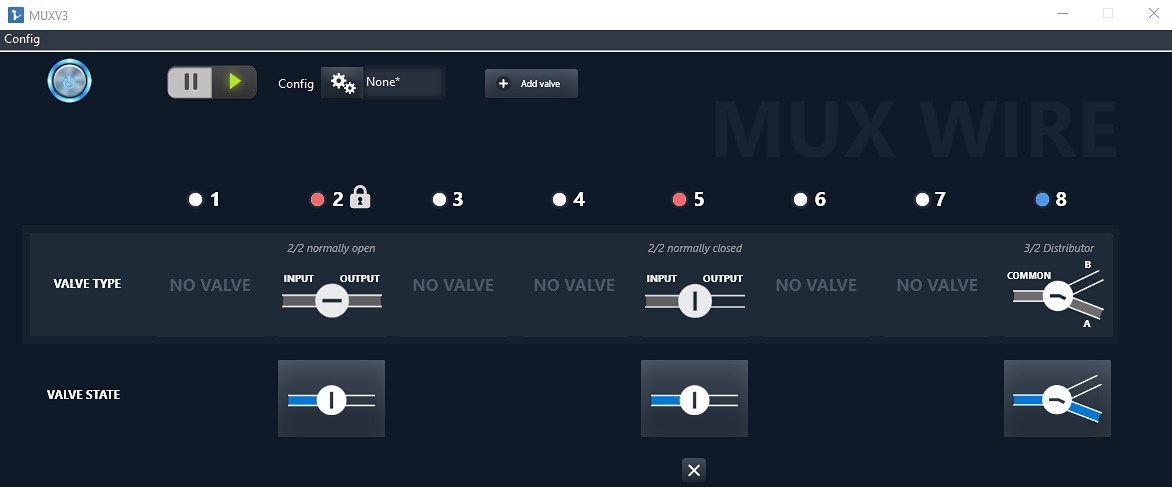
Task: Toggle valve 5 state button
Action: pos(694,399)
